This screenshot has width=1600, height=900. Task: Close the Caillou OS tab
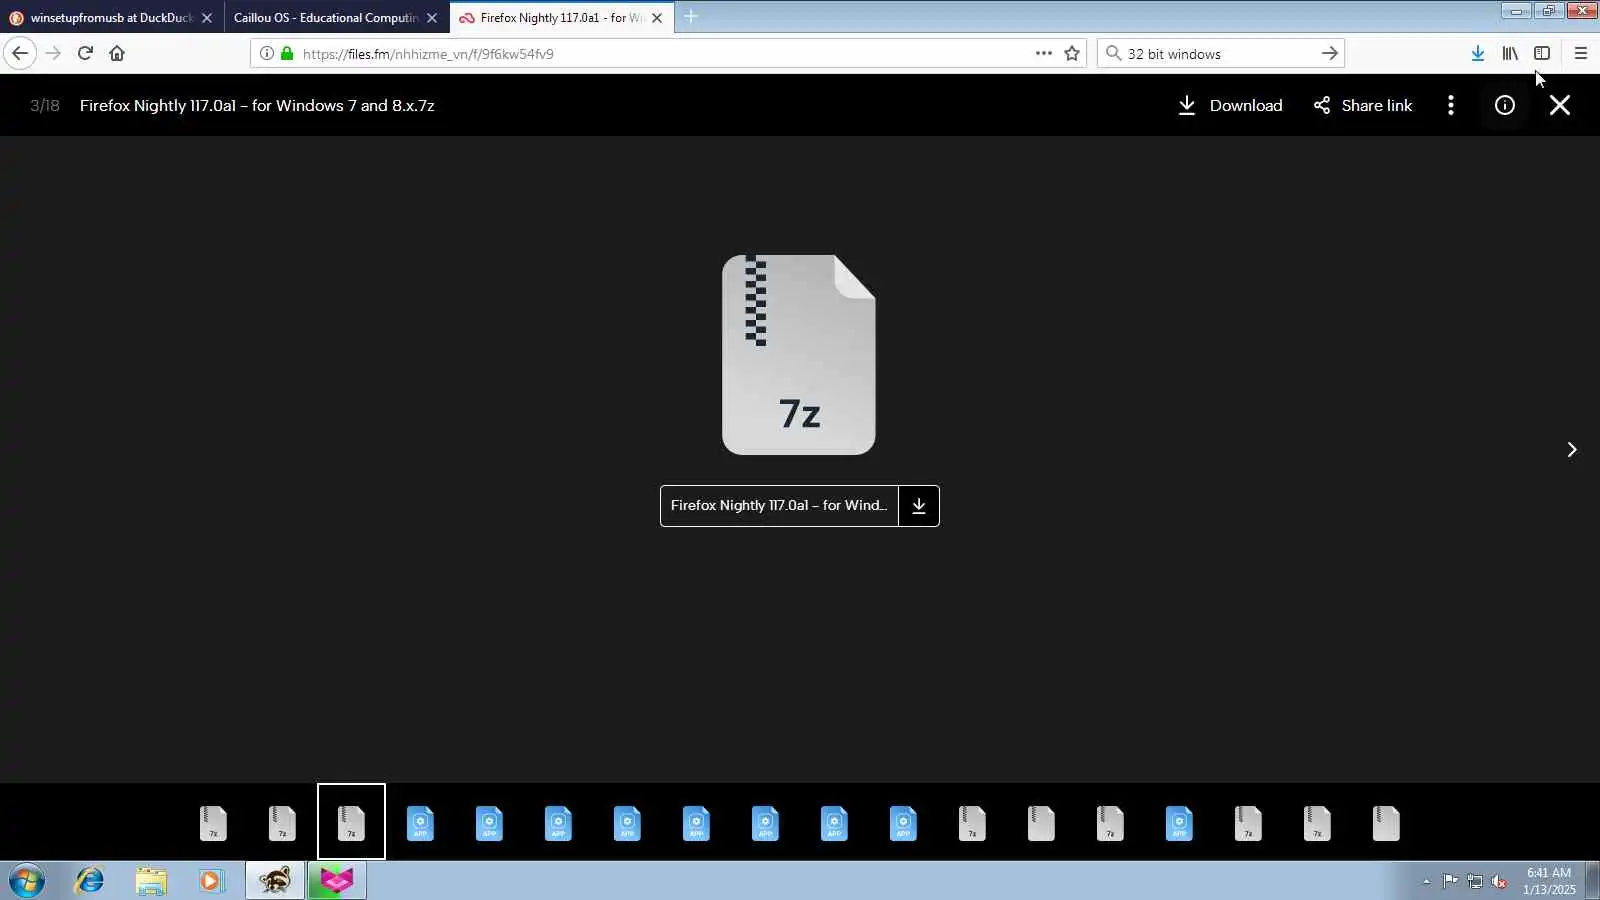tap(432, 18)
